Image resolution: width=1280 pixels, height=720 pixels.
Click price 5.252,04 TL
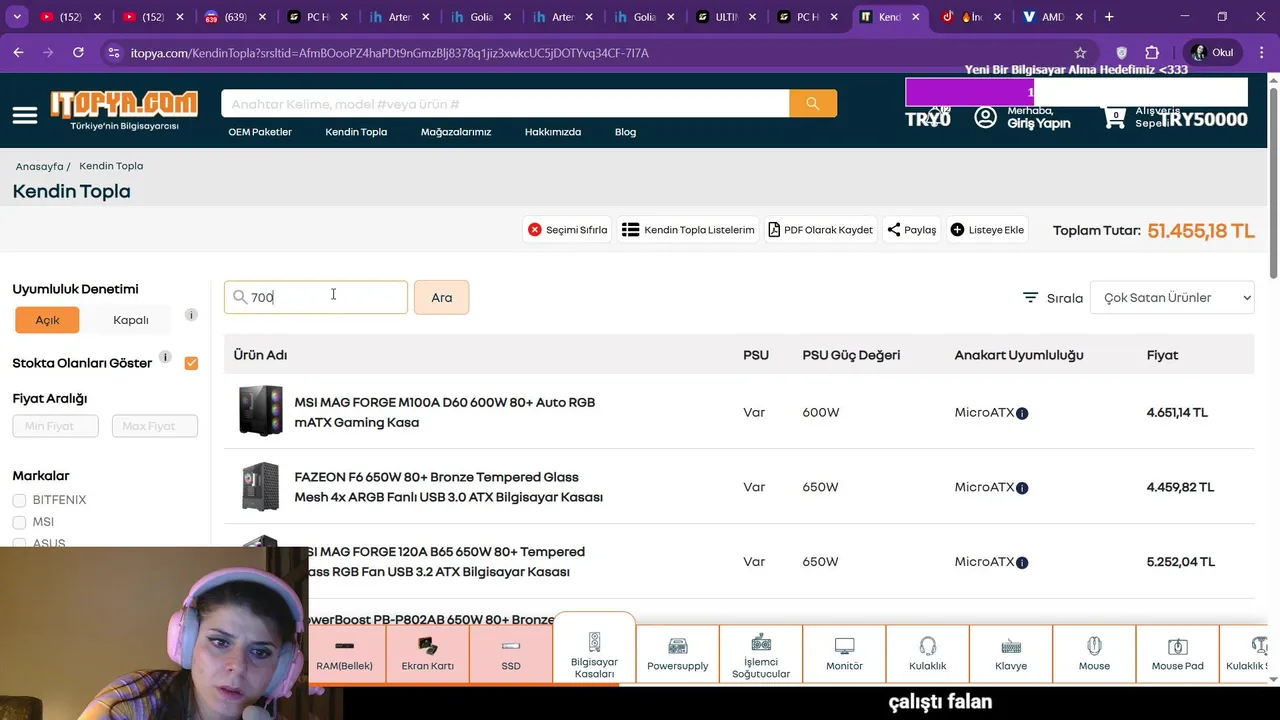point(1181,562)
